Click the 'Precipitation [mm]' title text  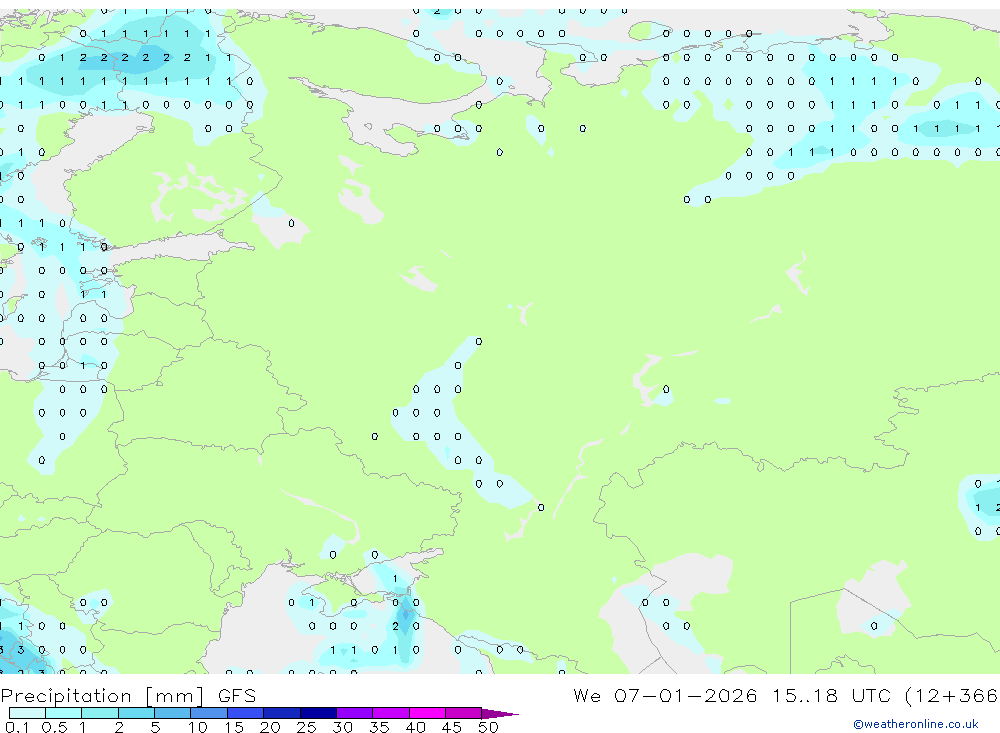102,696
